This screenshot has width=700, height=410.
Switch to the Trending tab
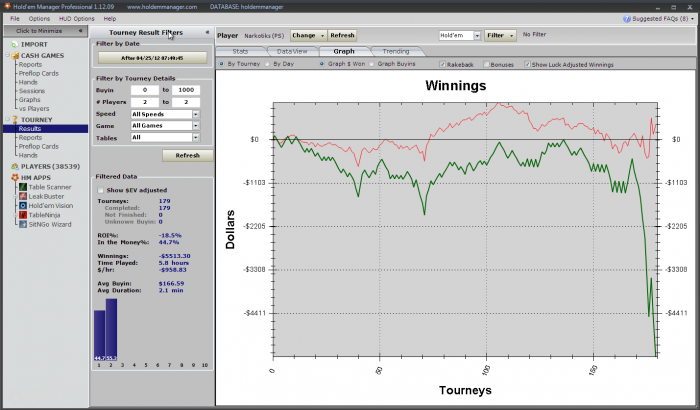396,51
